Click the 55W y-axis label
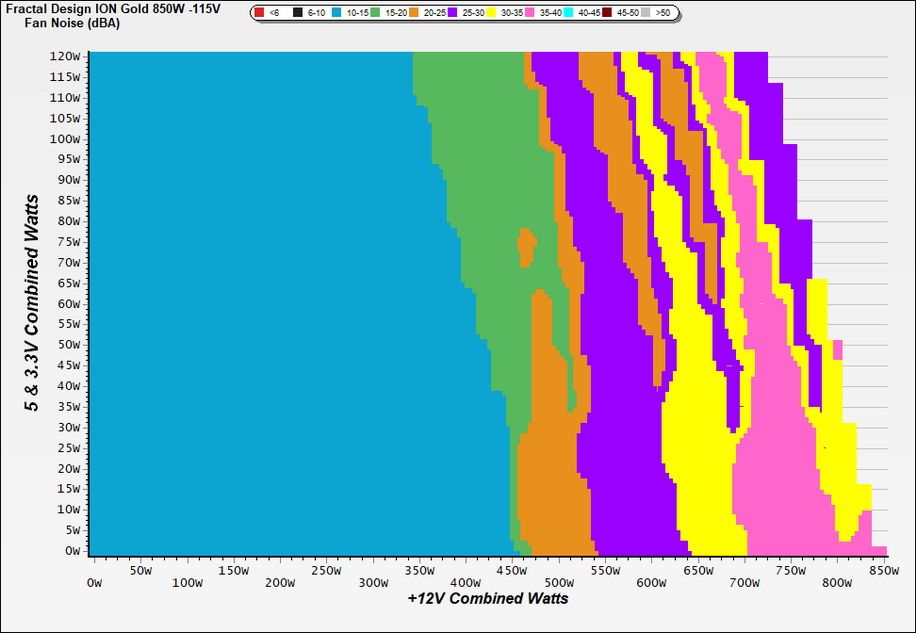The image size is (916, 633). coord(68,324)
